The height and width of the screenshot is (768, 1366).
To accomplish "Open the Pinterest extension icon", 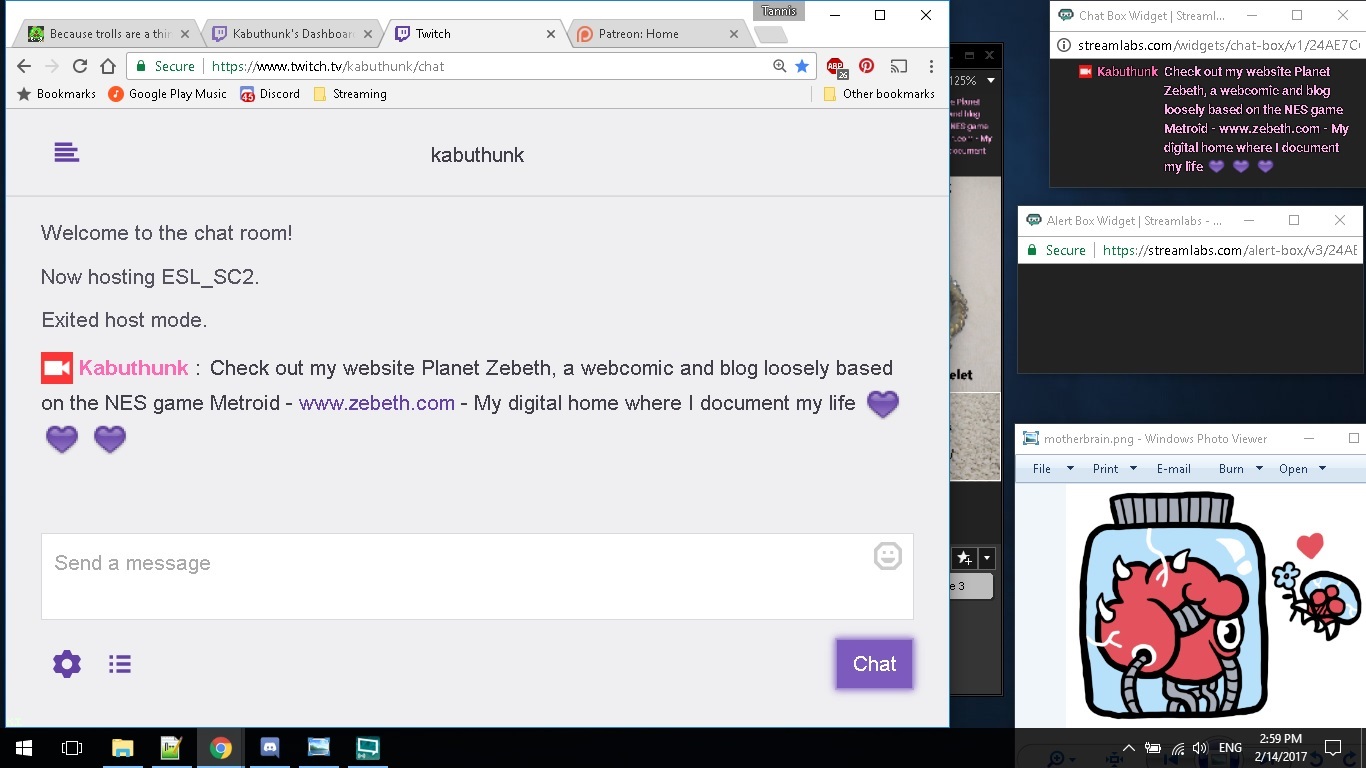I will click(867, 66).
